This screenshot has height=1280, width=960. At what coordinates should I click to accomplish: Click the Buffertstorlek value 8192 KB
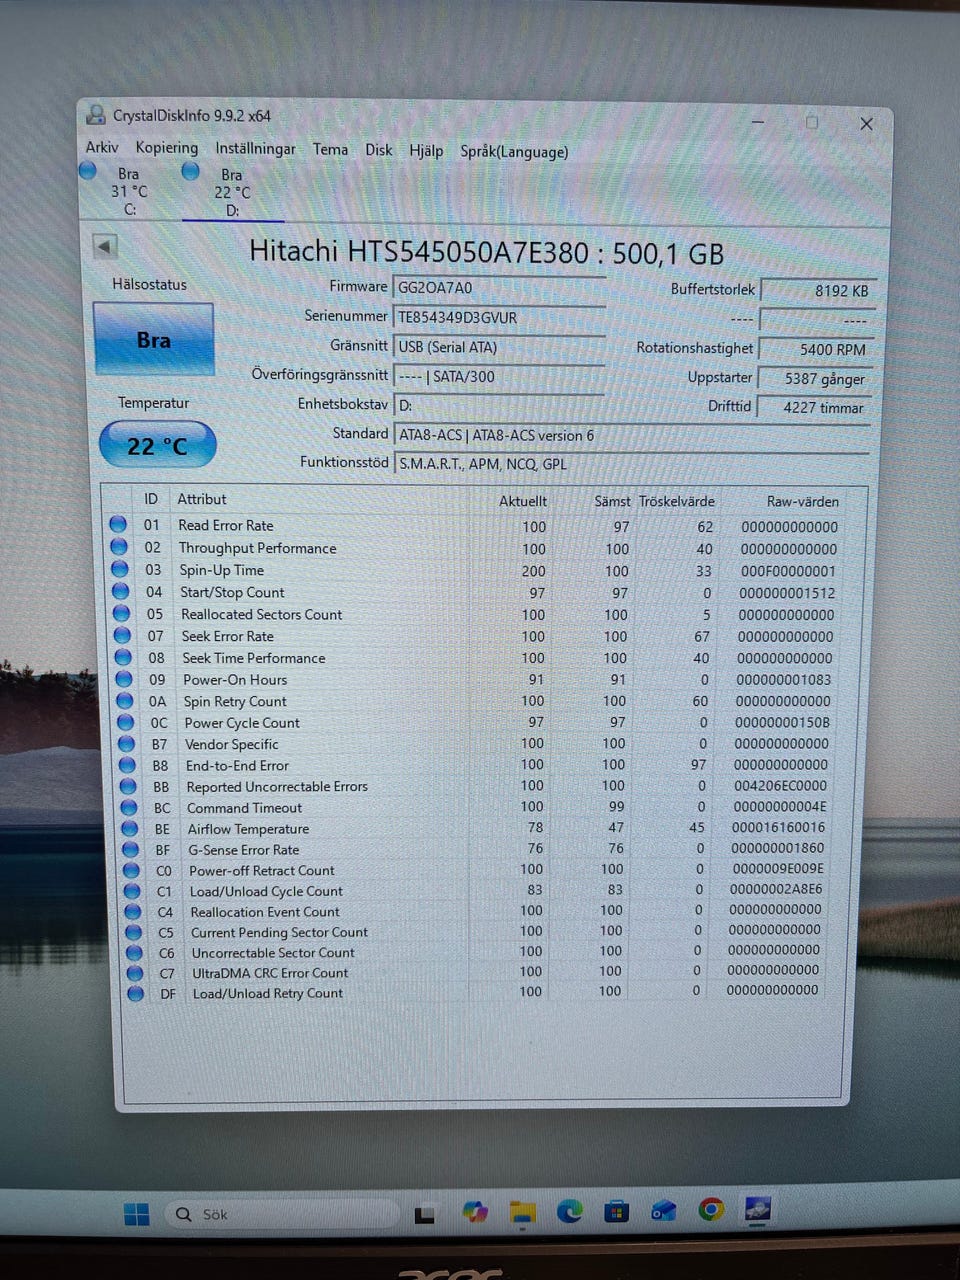(x=818, y=291)
